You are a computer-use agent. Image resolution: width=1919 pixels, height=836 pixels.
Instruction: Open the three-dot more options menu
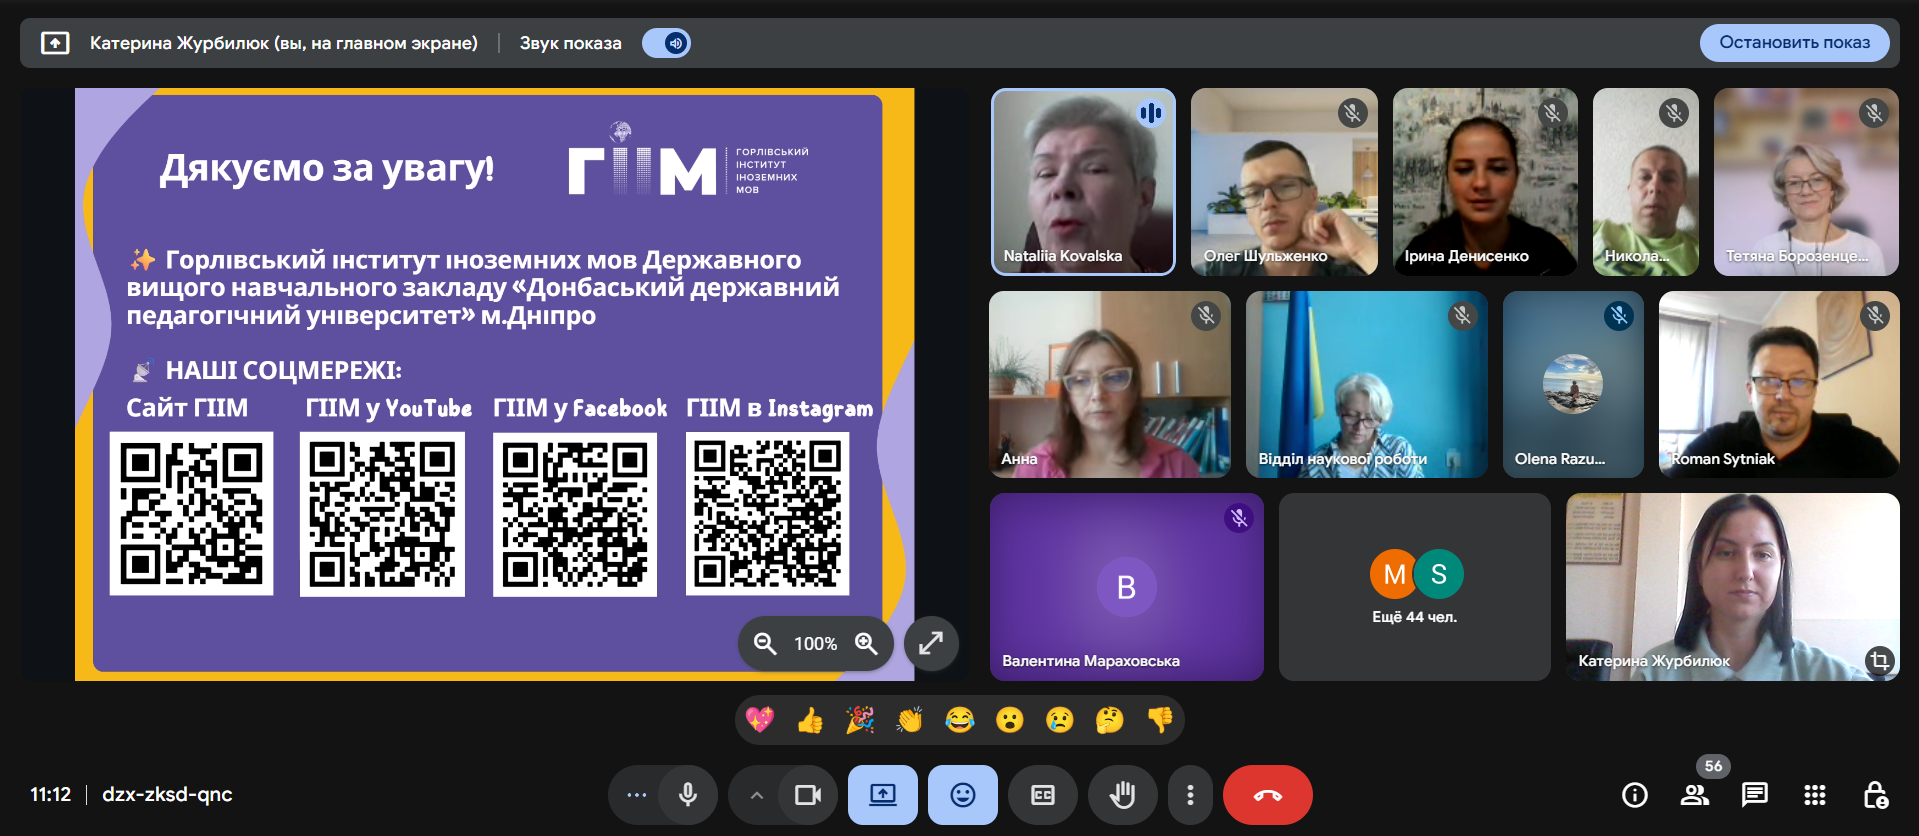pyautogui.click(x=1190, y=795)
